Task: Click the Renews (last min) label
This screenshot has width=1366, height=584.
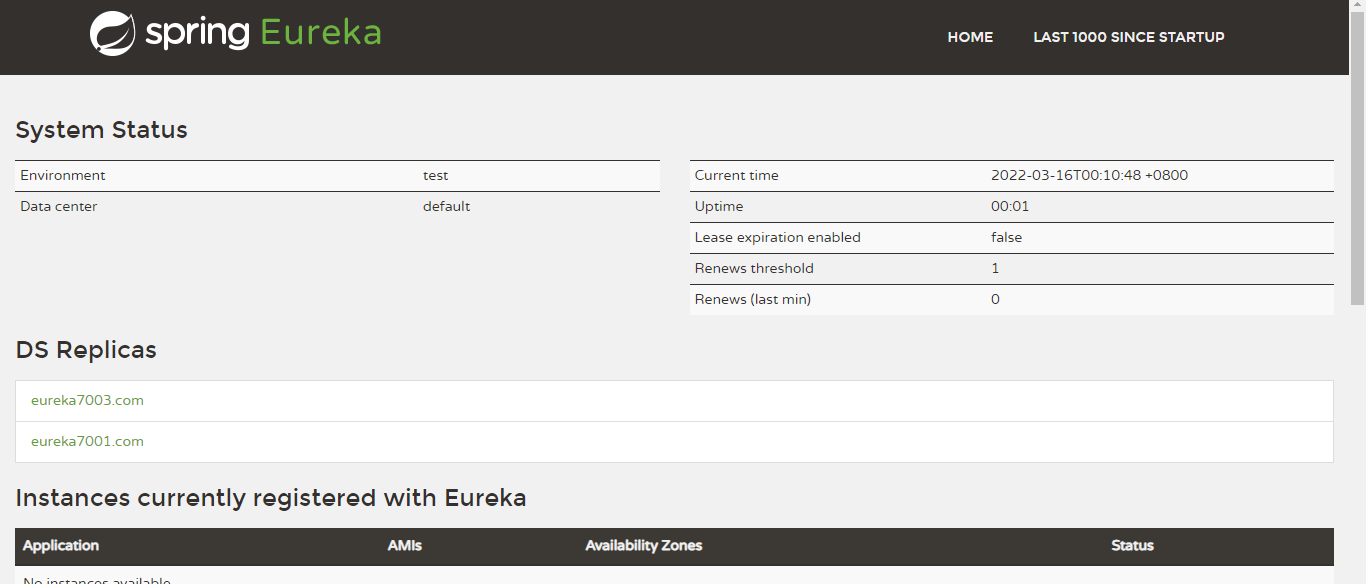Action: (x=752, y=299)
